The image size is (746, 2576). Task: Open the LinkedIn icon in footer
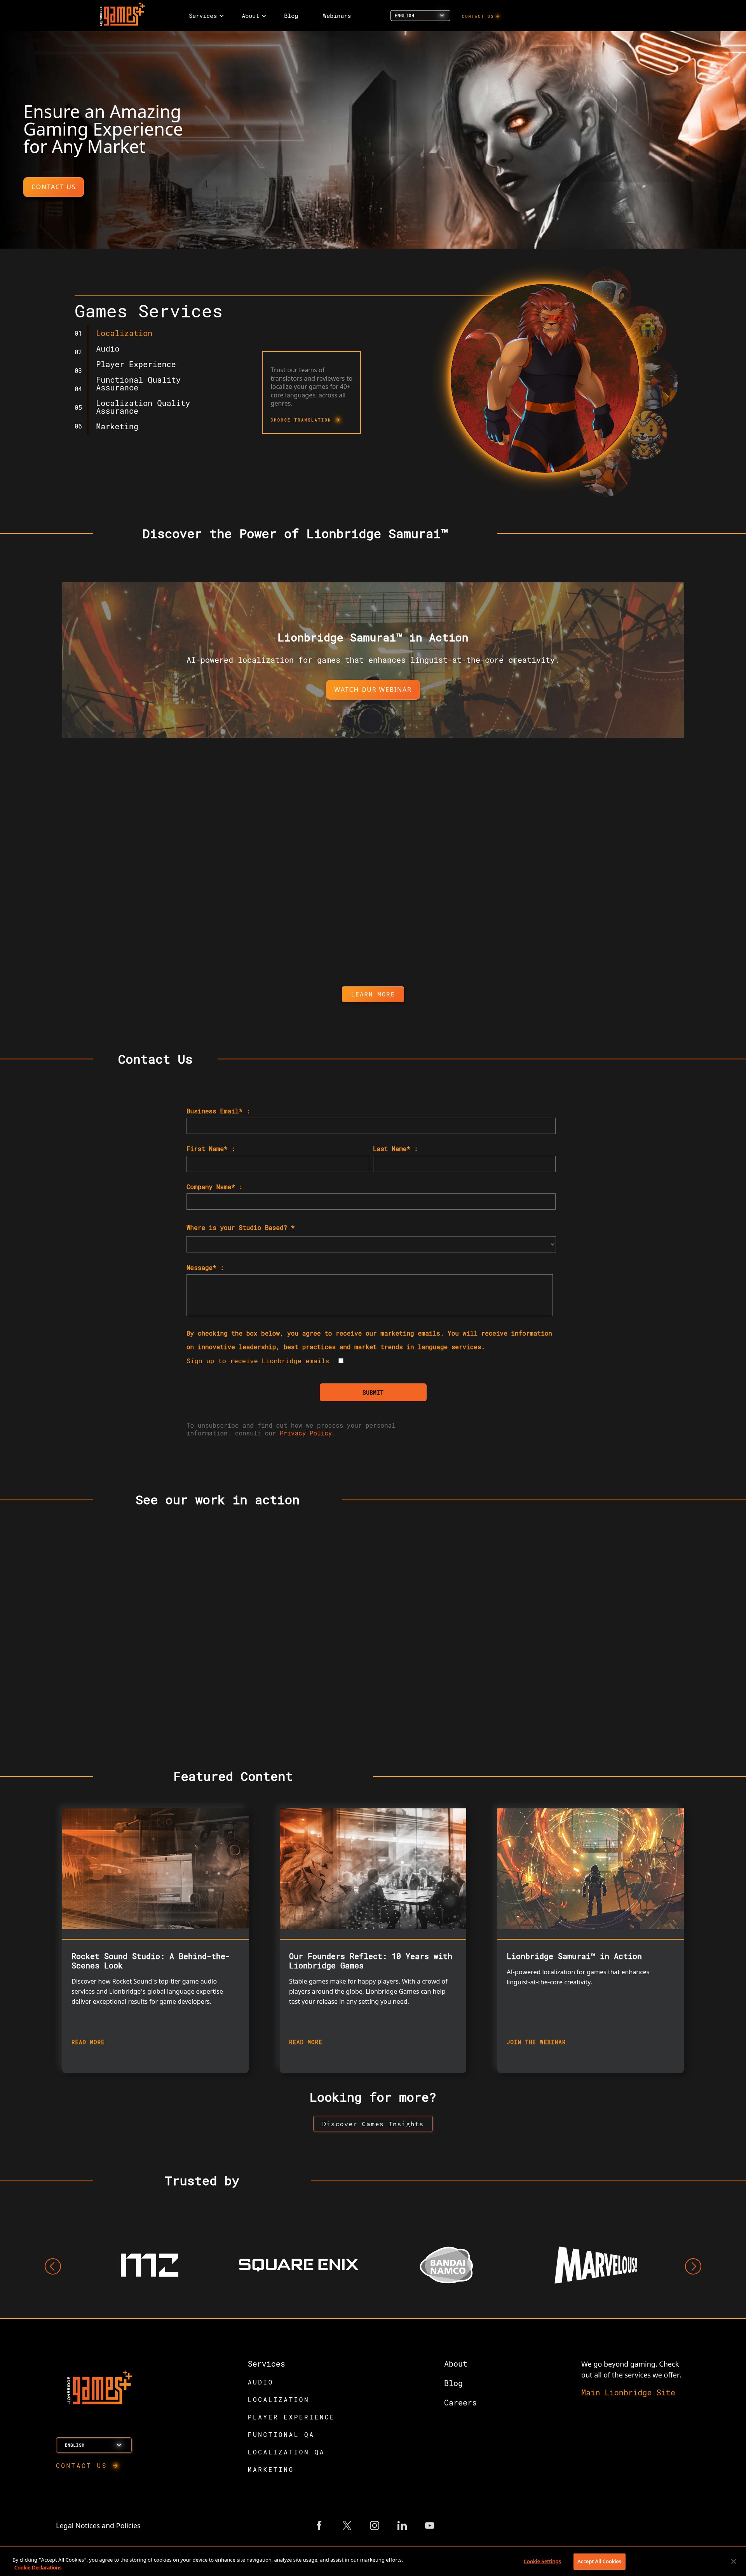(402, 2526)
